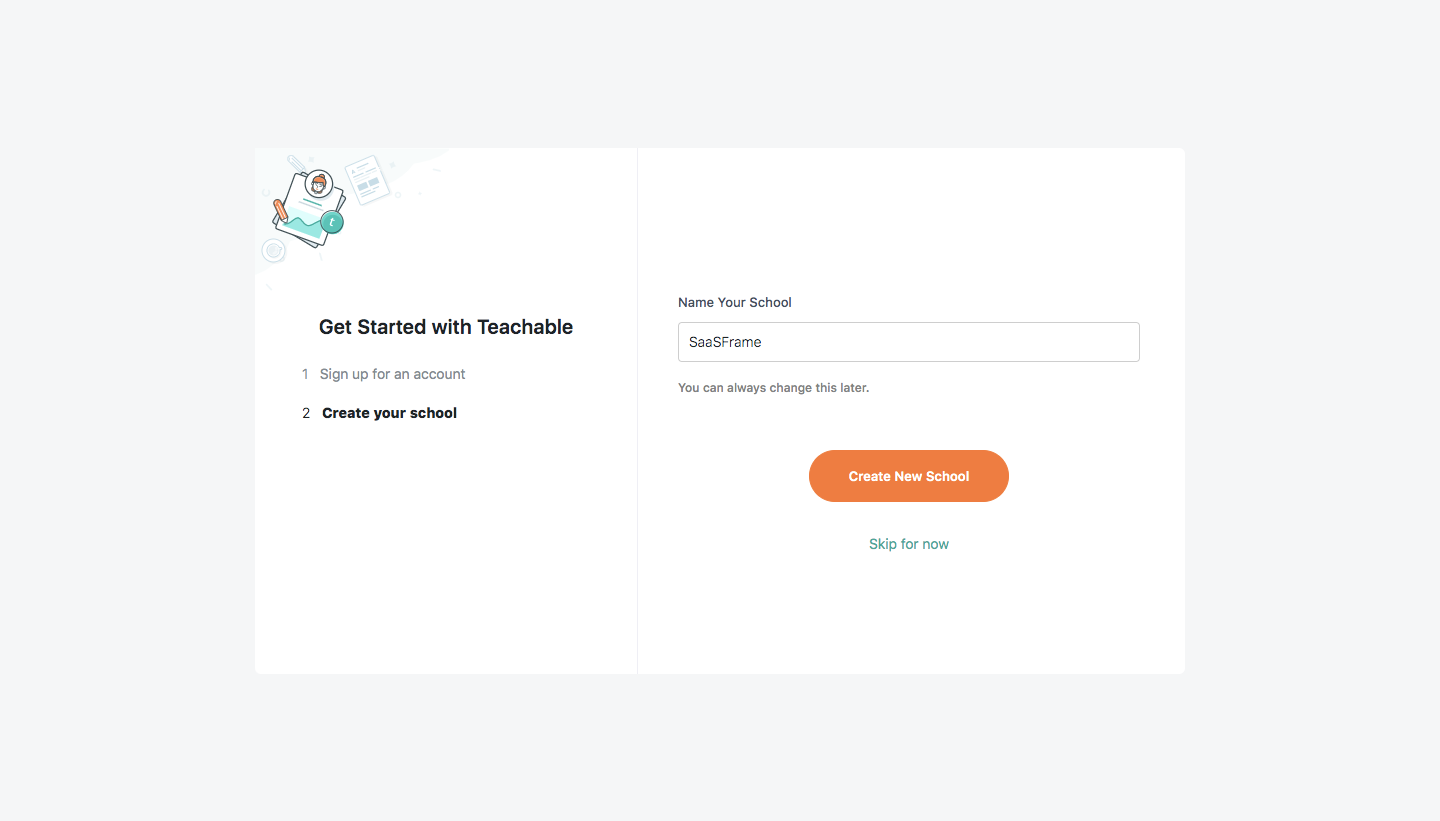Click the You can always change this later text

(773, 387)
